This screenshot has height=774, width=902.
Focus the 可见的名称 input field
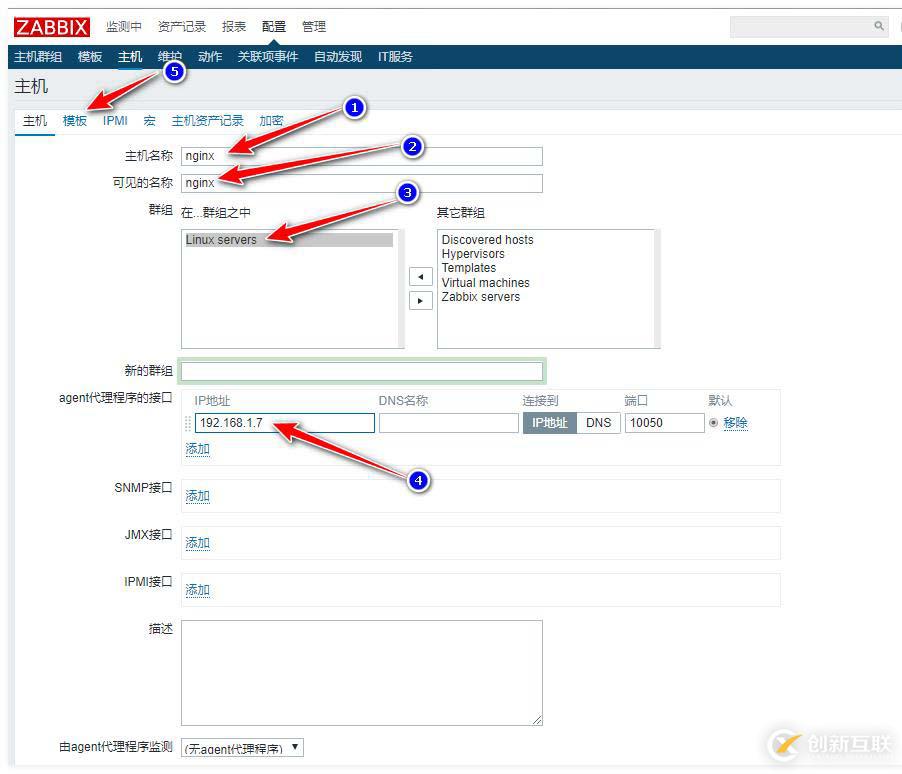tap(362, 183)
